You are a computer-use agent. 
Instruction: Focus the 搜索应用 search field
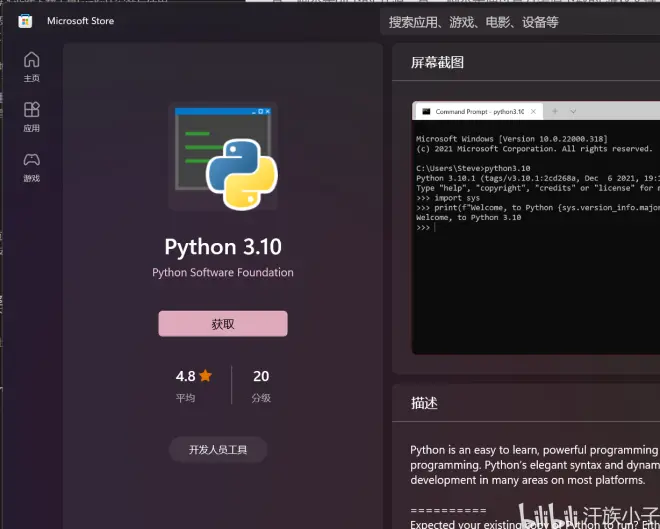tap(520, 22)
